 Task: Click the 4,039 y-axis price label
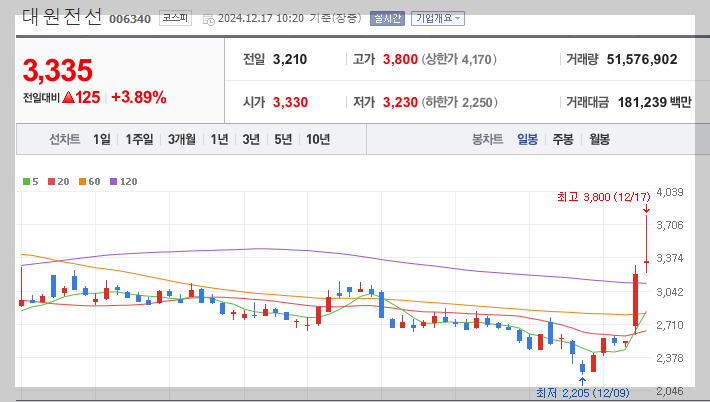670,192
